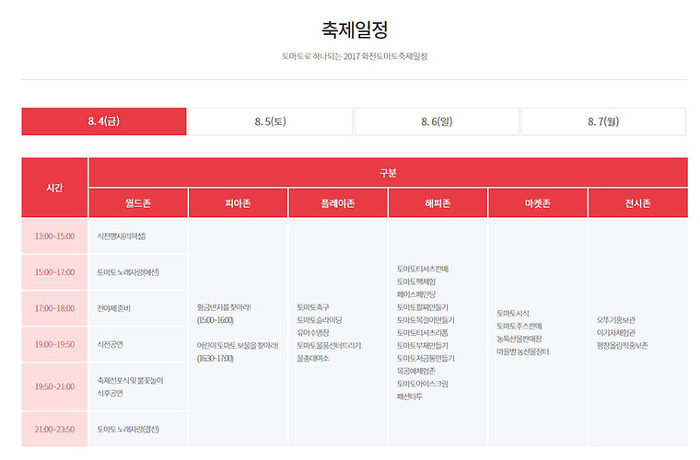
Task: Click the 이기자체험관 entry
Action: 616,333
